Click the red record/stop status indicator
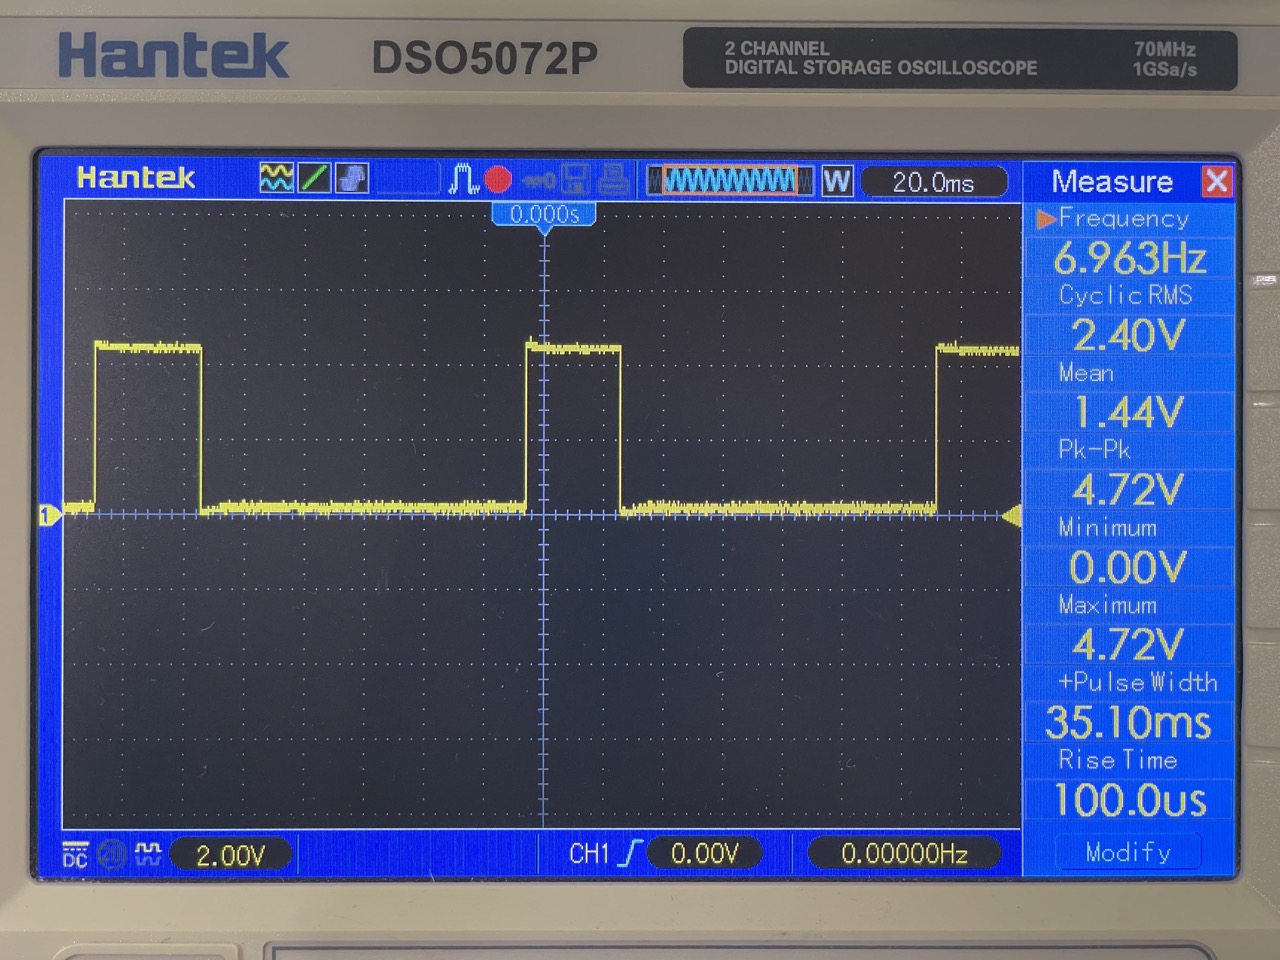Screen dimensions: 1280x960 [x=498, y=180]
